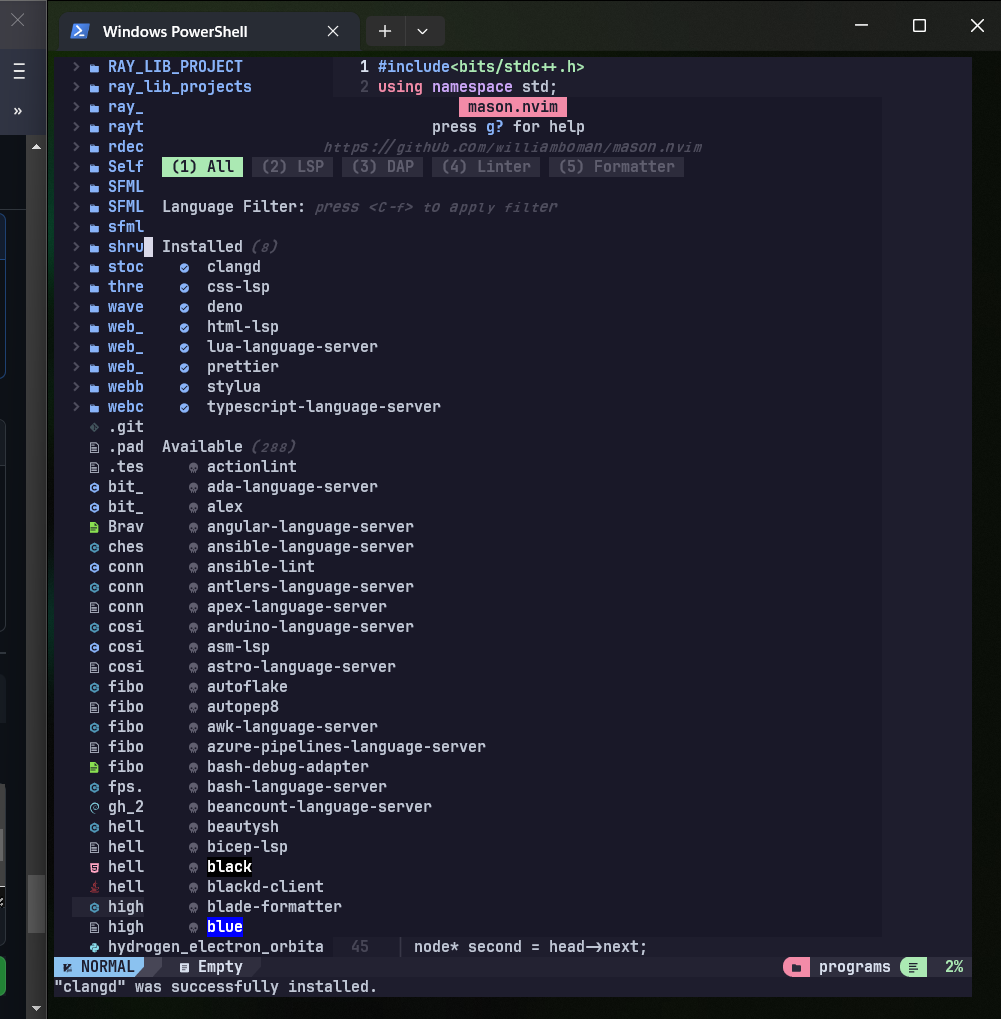The height and width of the screenshot is (1019, 1001).
Task: Toggle the installed check beside prettier
Action: pos(183,366)
